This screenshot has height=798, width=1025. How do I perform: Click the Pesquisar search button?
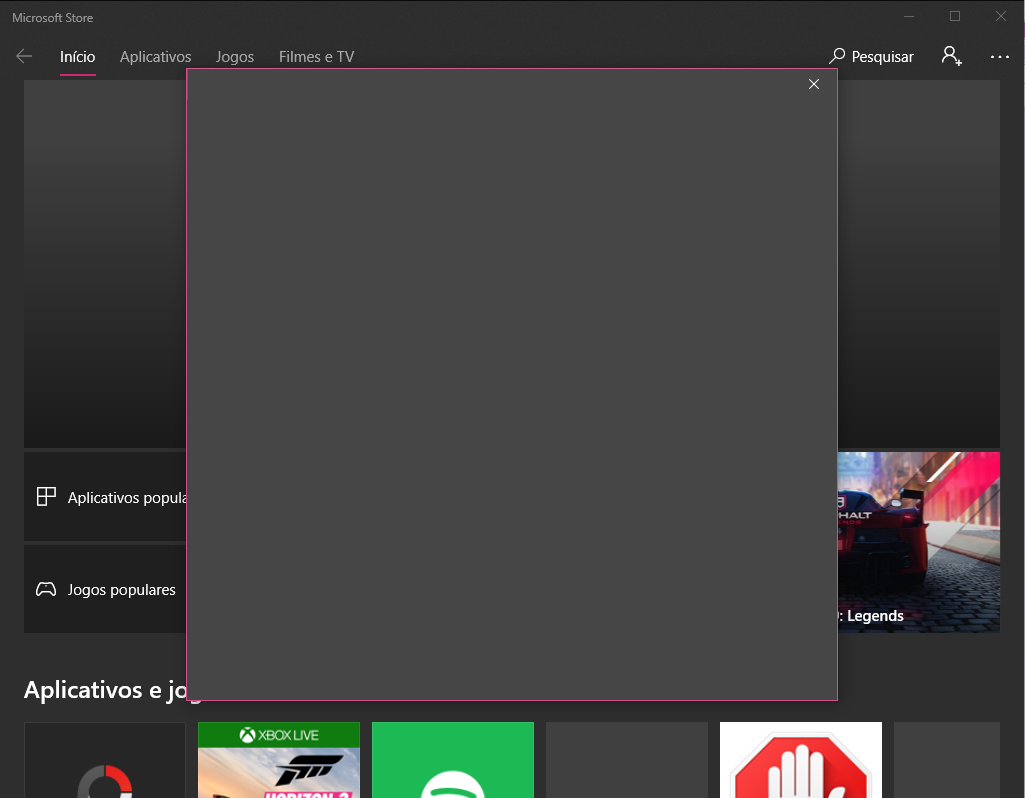pyautogui.click(x=871, y=56)
